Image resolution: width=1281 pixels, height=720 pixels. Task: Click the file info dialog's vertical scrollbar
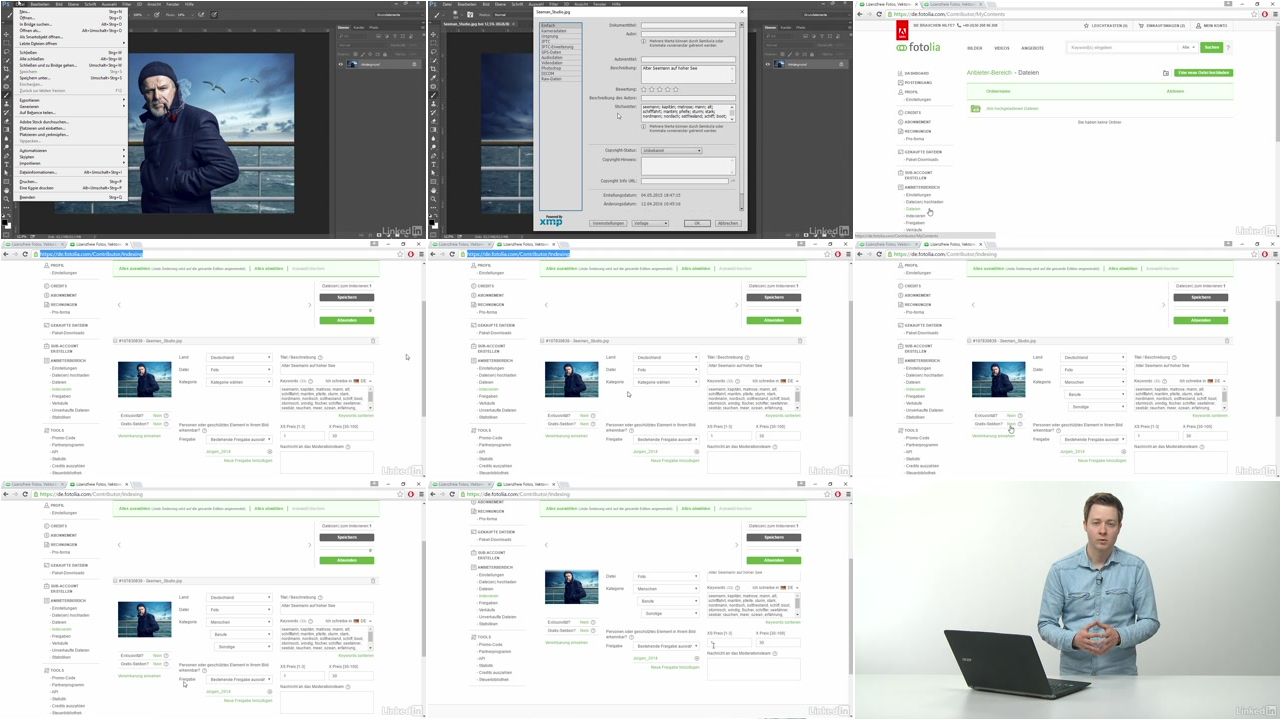click(742, 117)
